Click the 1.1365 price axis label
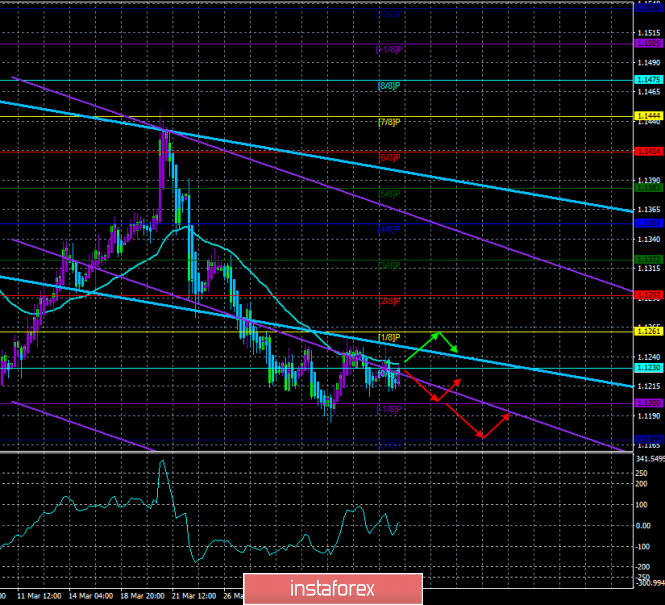665x605 pixels. [x=649, y=210]
